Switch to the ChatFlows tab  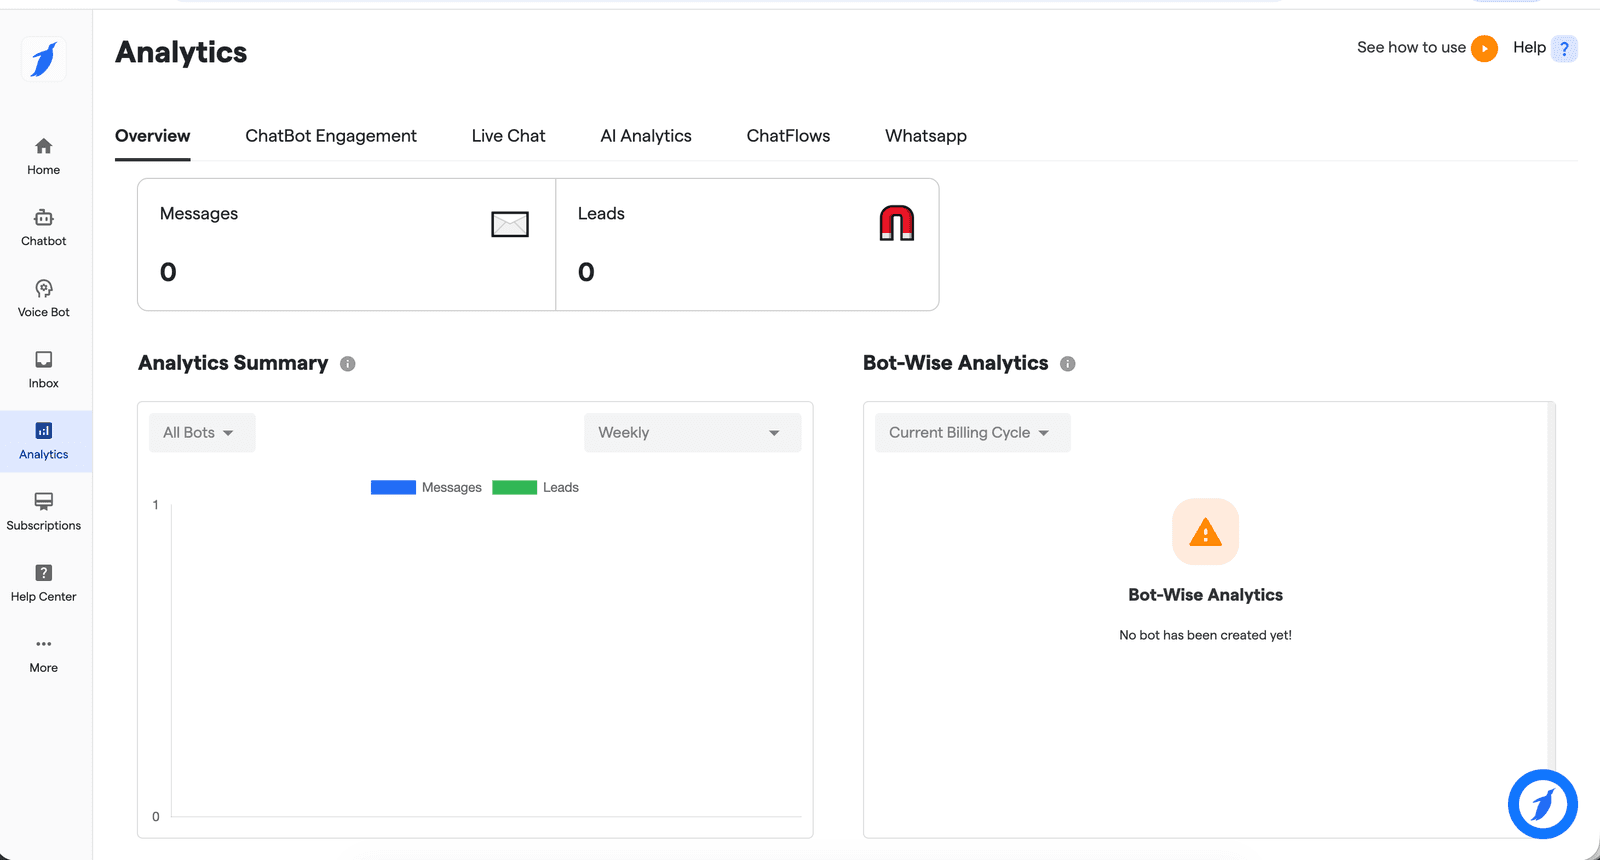[788, 136]
